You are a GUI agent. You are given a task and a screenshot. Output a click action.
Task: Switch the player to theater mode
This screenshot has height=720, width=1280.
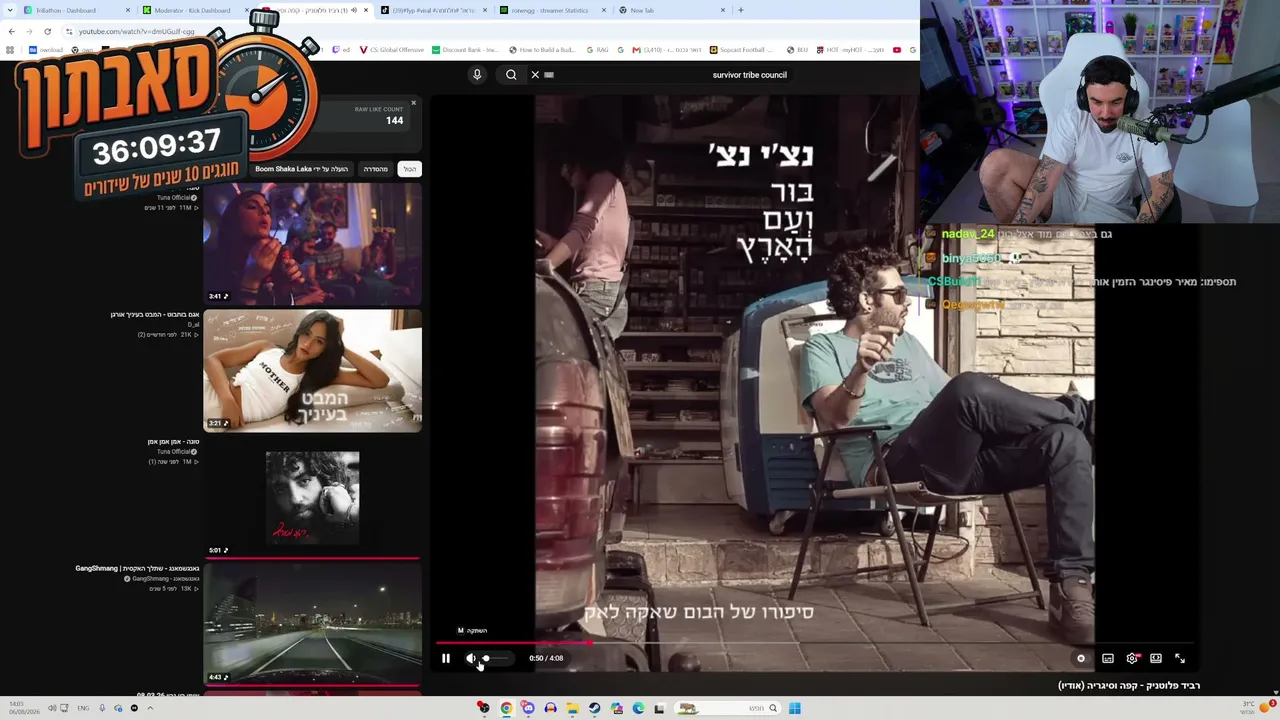point(1156,658)
